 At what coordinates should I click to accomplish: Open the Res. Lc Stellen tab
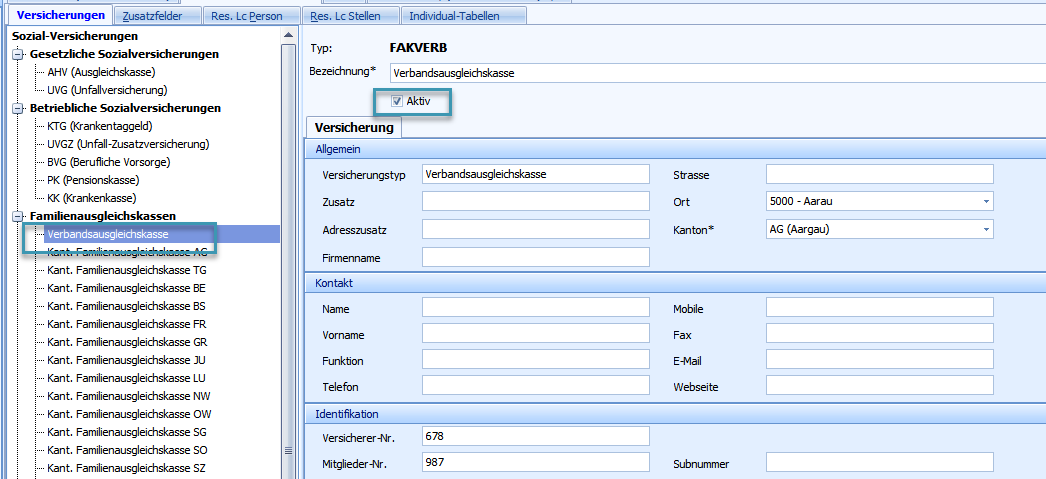(349, 16)
